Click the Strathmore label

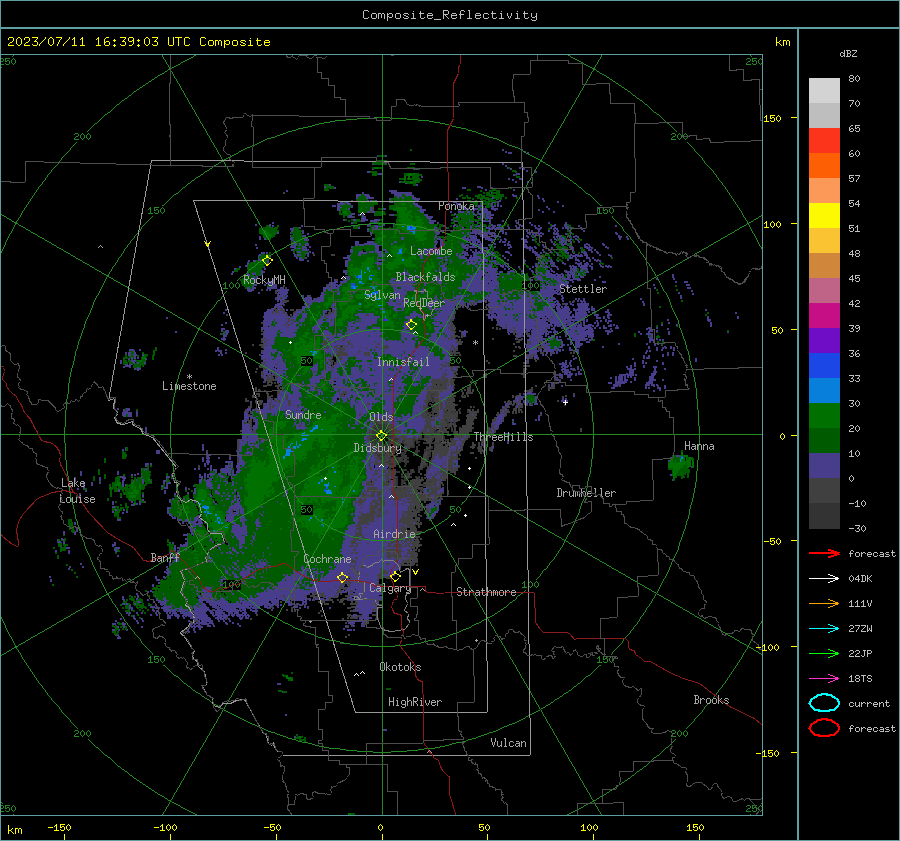(486, 592)
